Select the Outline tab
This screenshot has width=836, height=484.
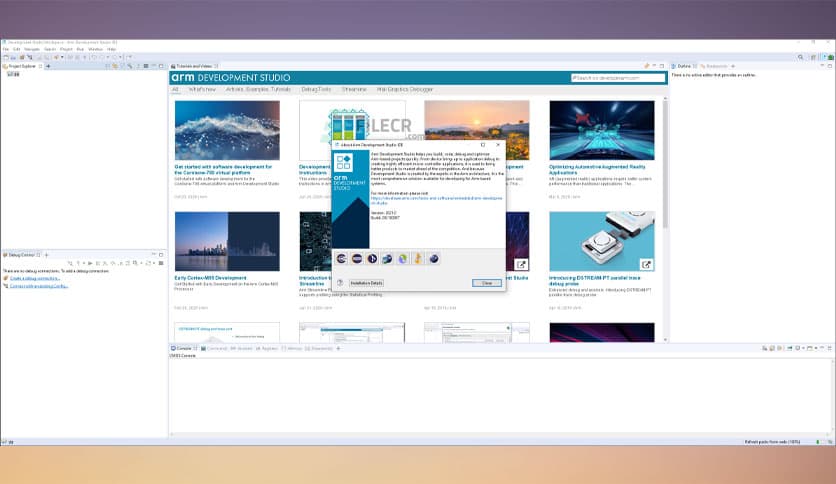click(684, 66)
